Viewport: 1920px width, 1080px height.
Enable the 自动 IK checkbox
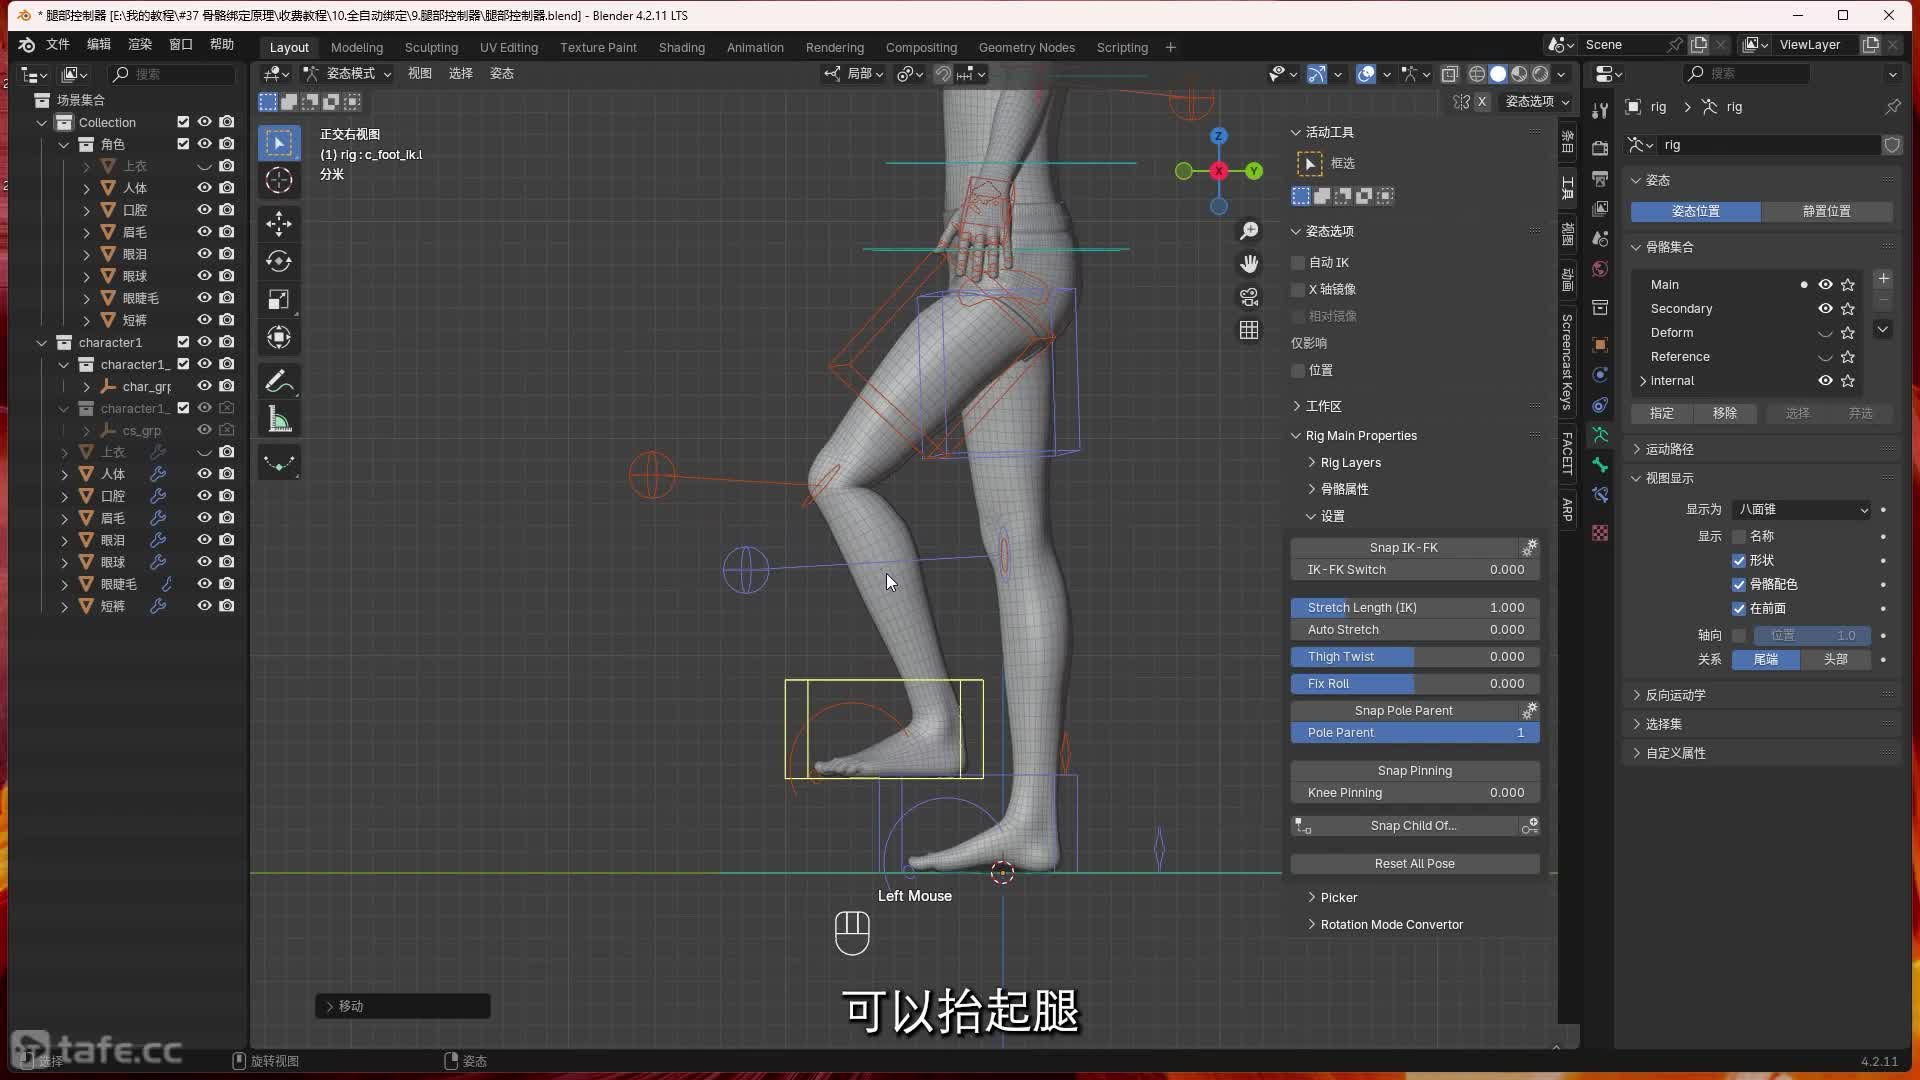[1299, 262]
